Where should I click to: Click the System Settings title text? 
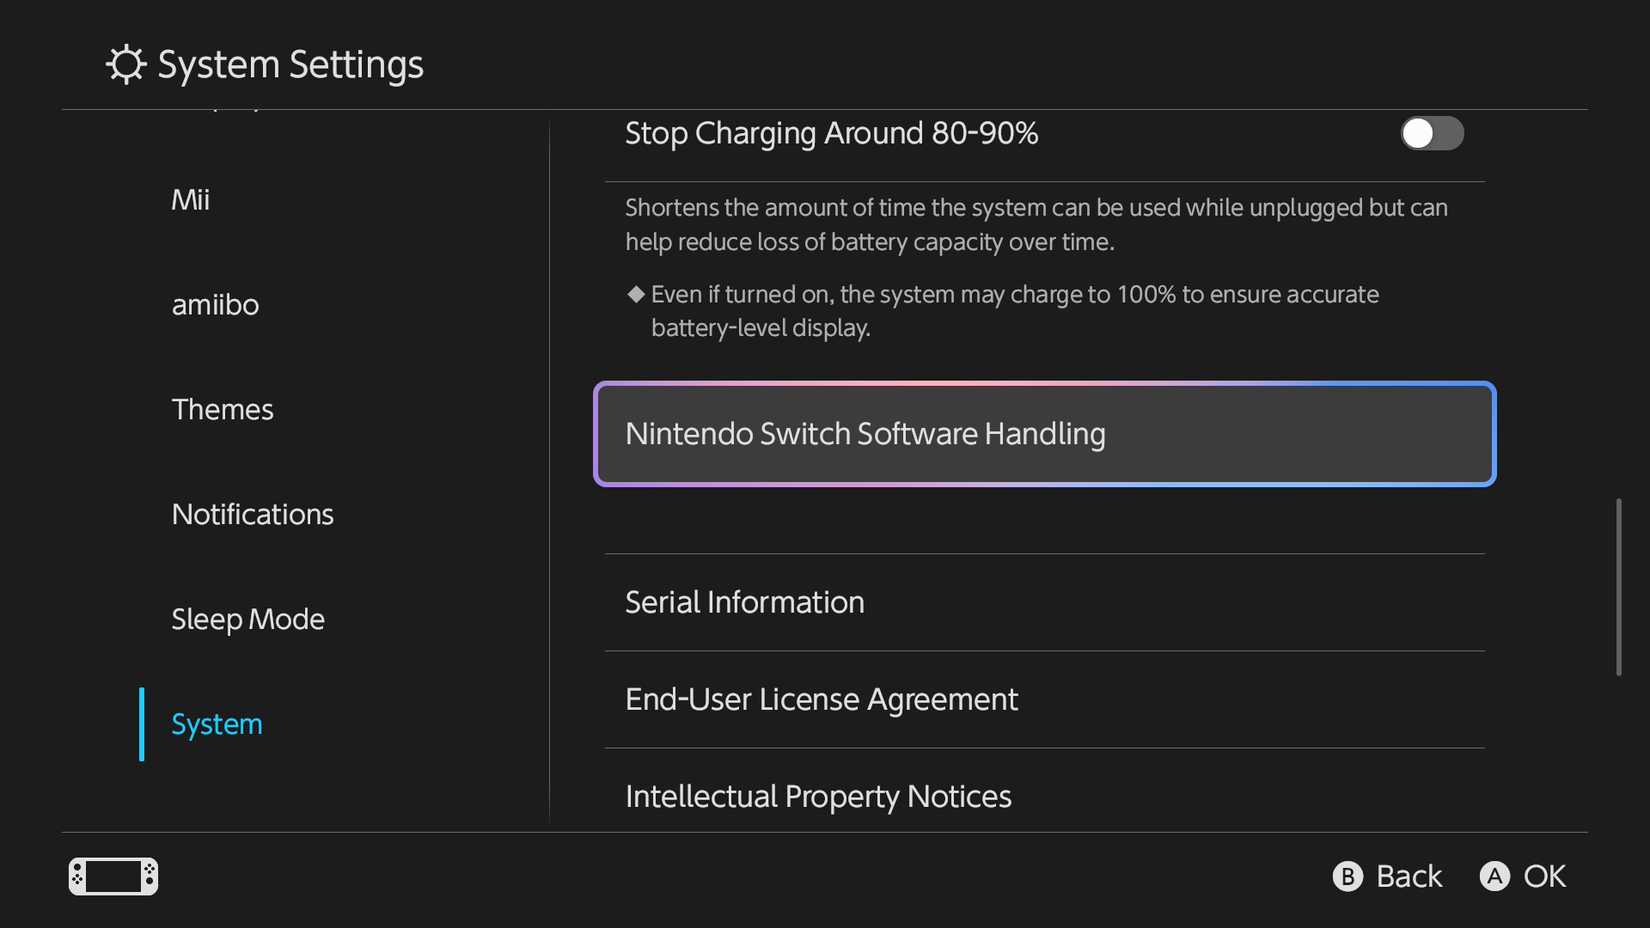(290, 64)
